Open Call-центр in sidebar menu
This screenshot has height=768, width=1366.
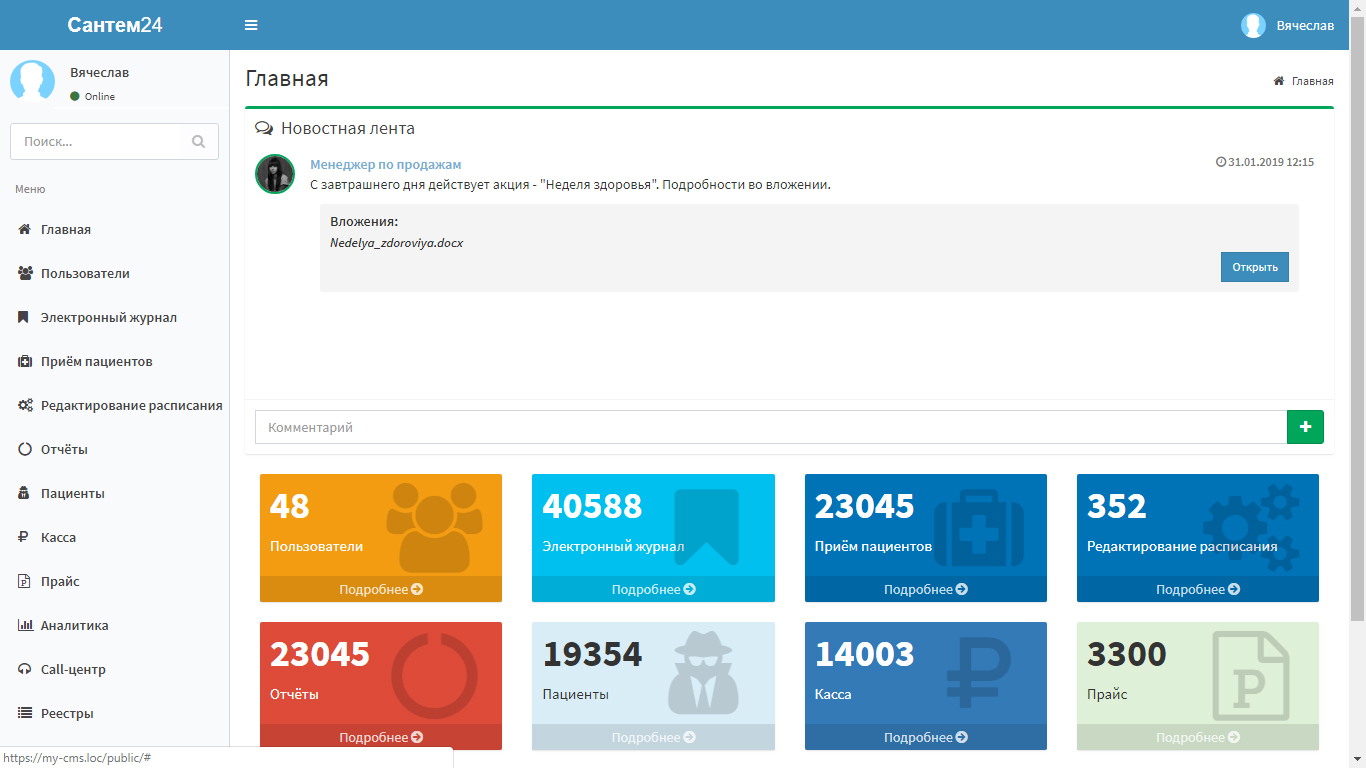pyautogui.click(x=115, y=669)
